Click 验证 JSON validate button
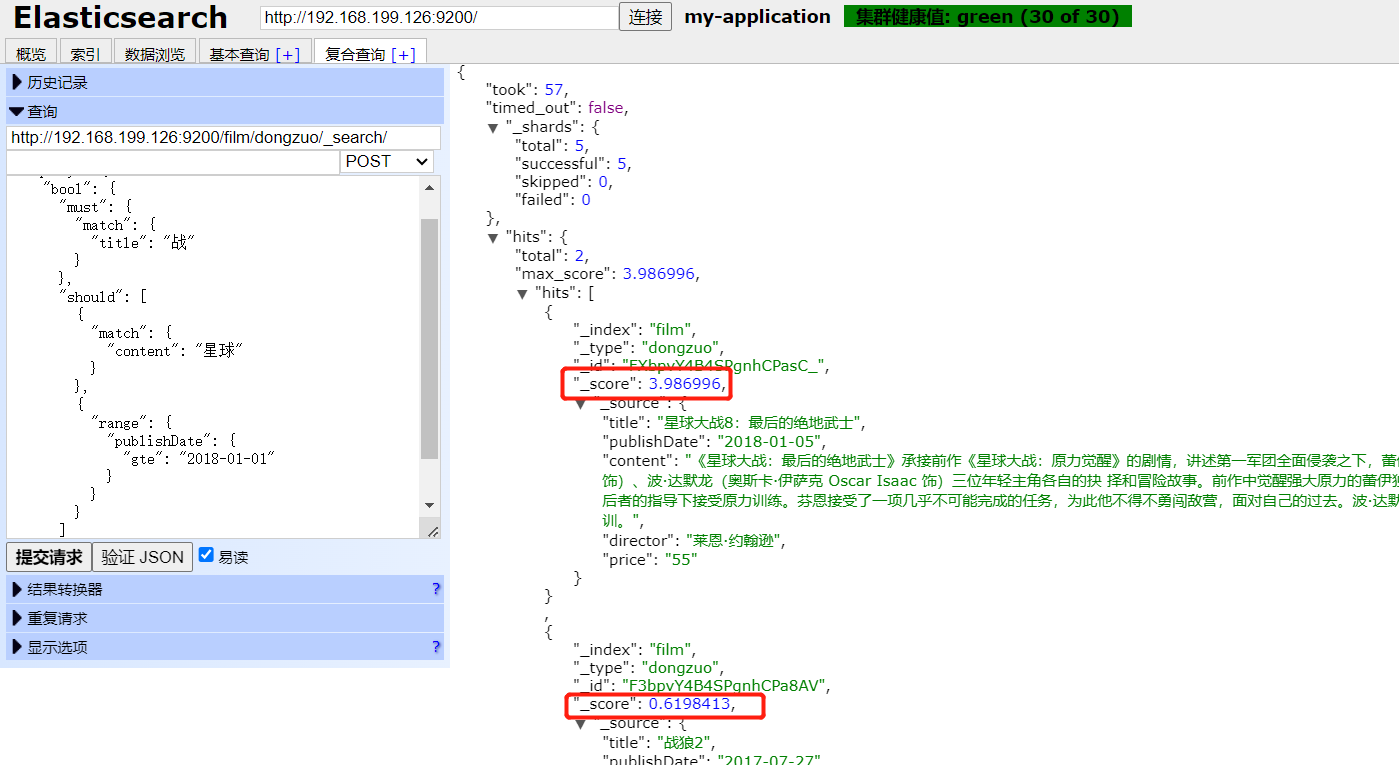This screenshot has width=1399, height=765. point(143,557)
